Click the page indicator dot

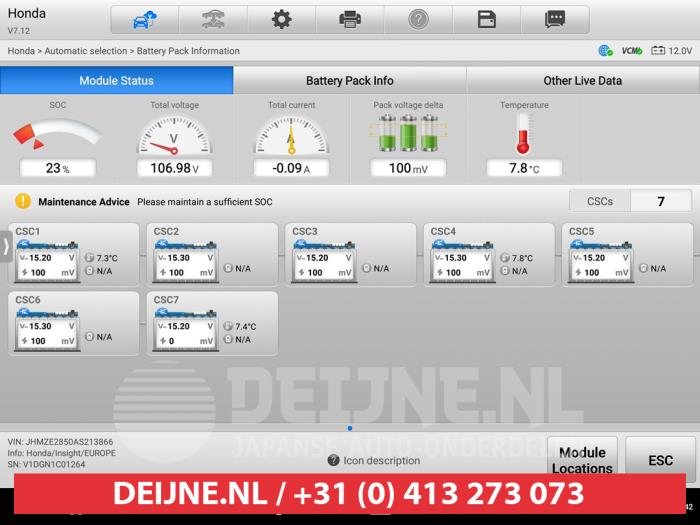pyautogui.click(x=350, y=428)
